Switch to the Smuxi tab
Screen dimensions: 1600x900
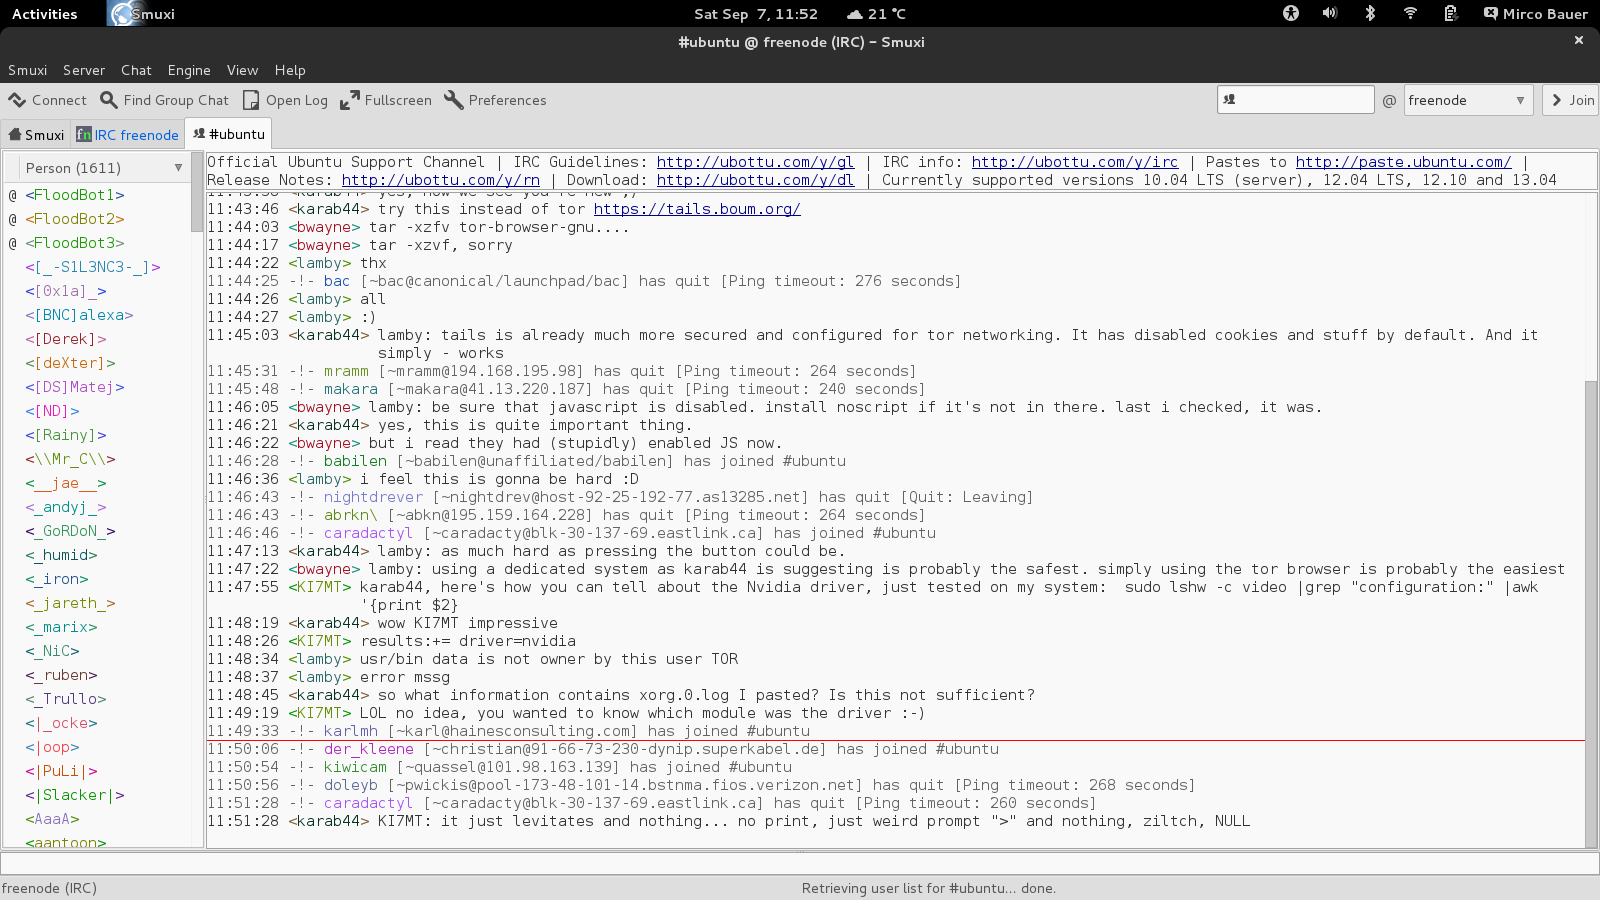coord(36,135)
